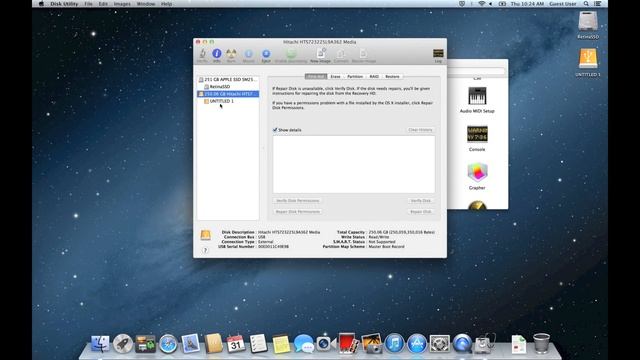
Task: Click the Eject toolbar icon
Action: 266,55
